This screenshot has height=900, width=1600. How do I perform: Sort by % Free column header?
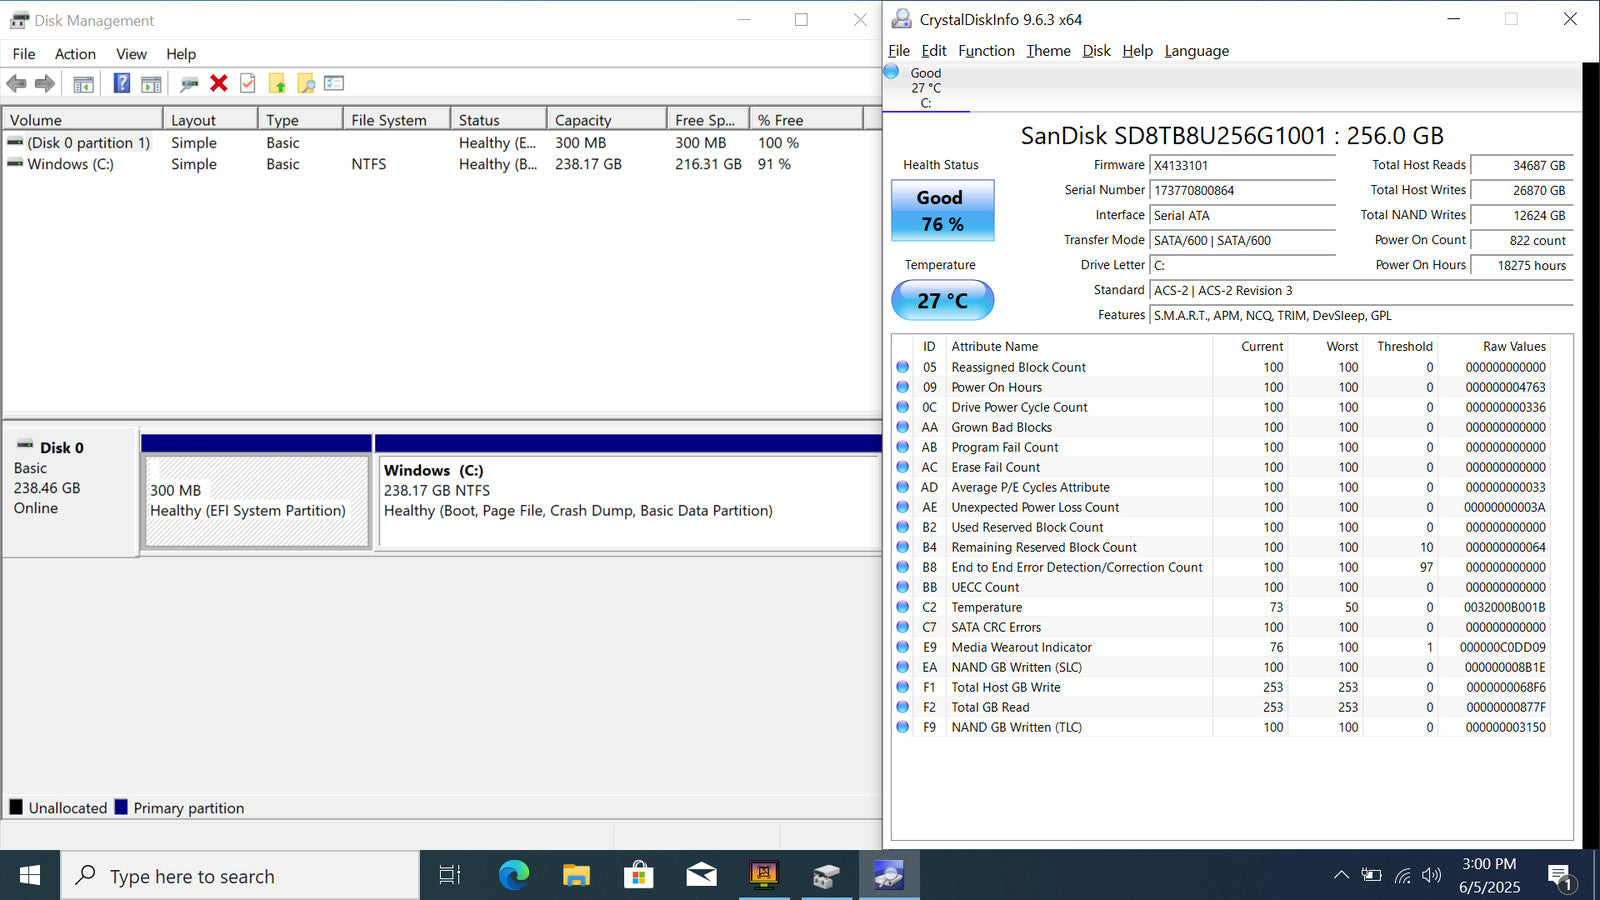(x=806, y=120)
